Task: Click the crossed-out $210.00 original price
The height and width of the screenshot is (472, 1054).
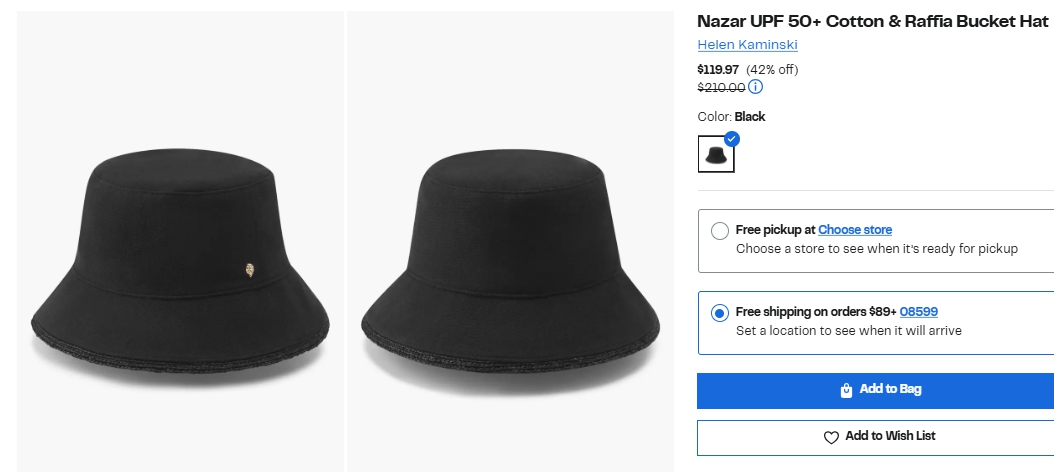Action: pos(720,87)
